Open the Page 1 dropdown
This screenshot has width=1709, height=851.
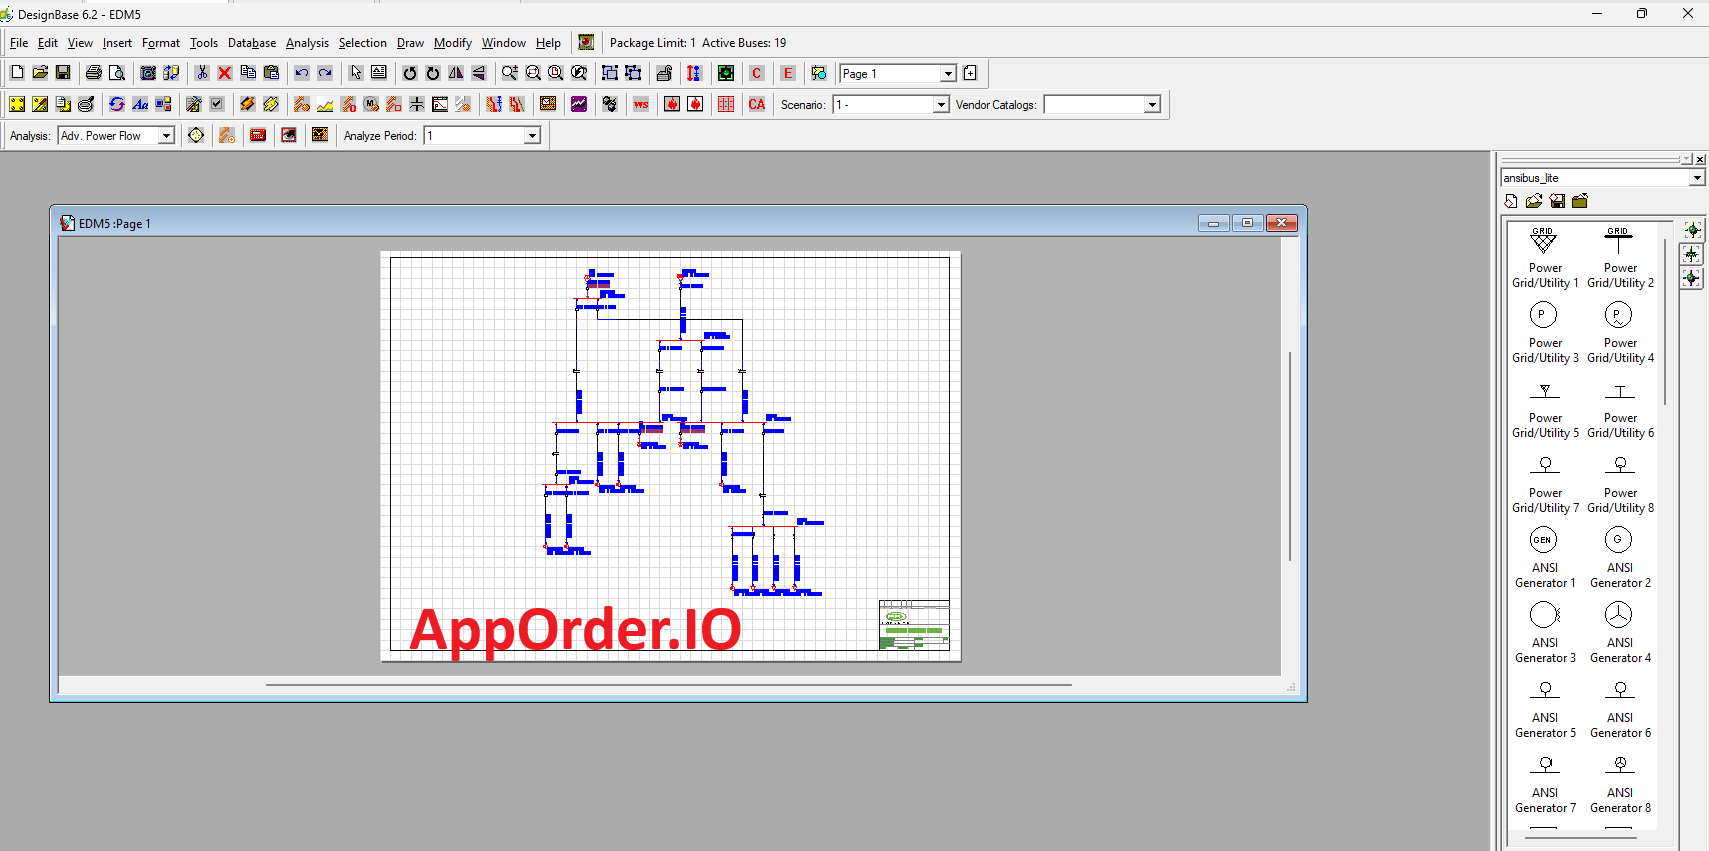pyautogui.click(x=949, y=73)
